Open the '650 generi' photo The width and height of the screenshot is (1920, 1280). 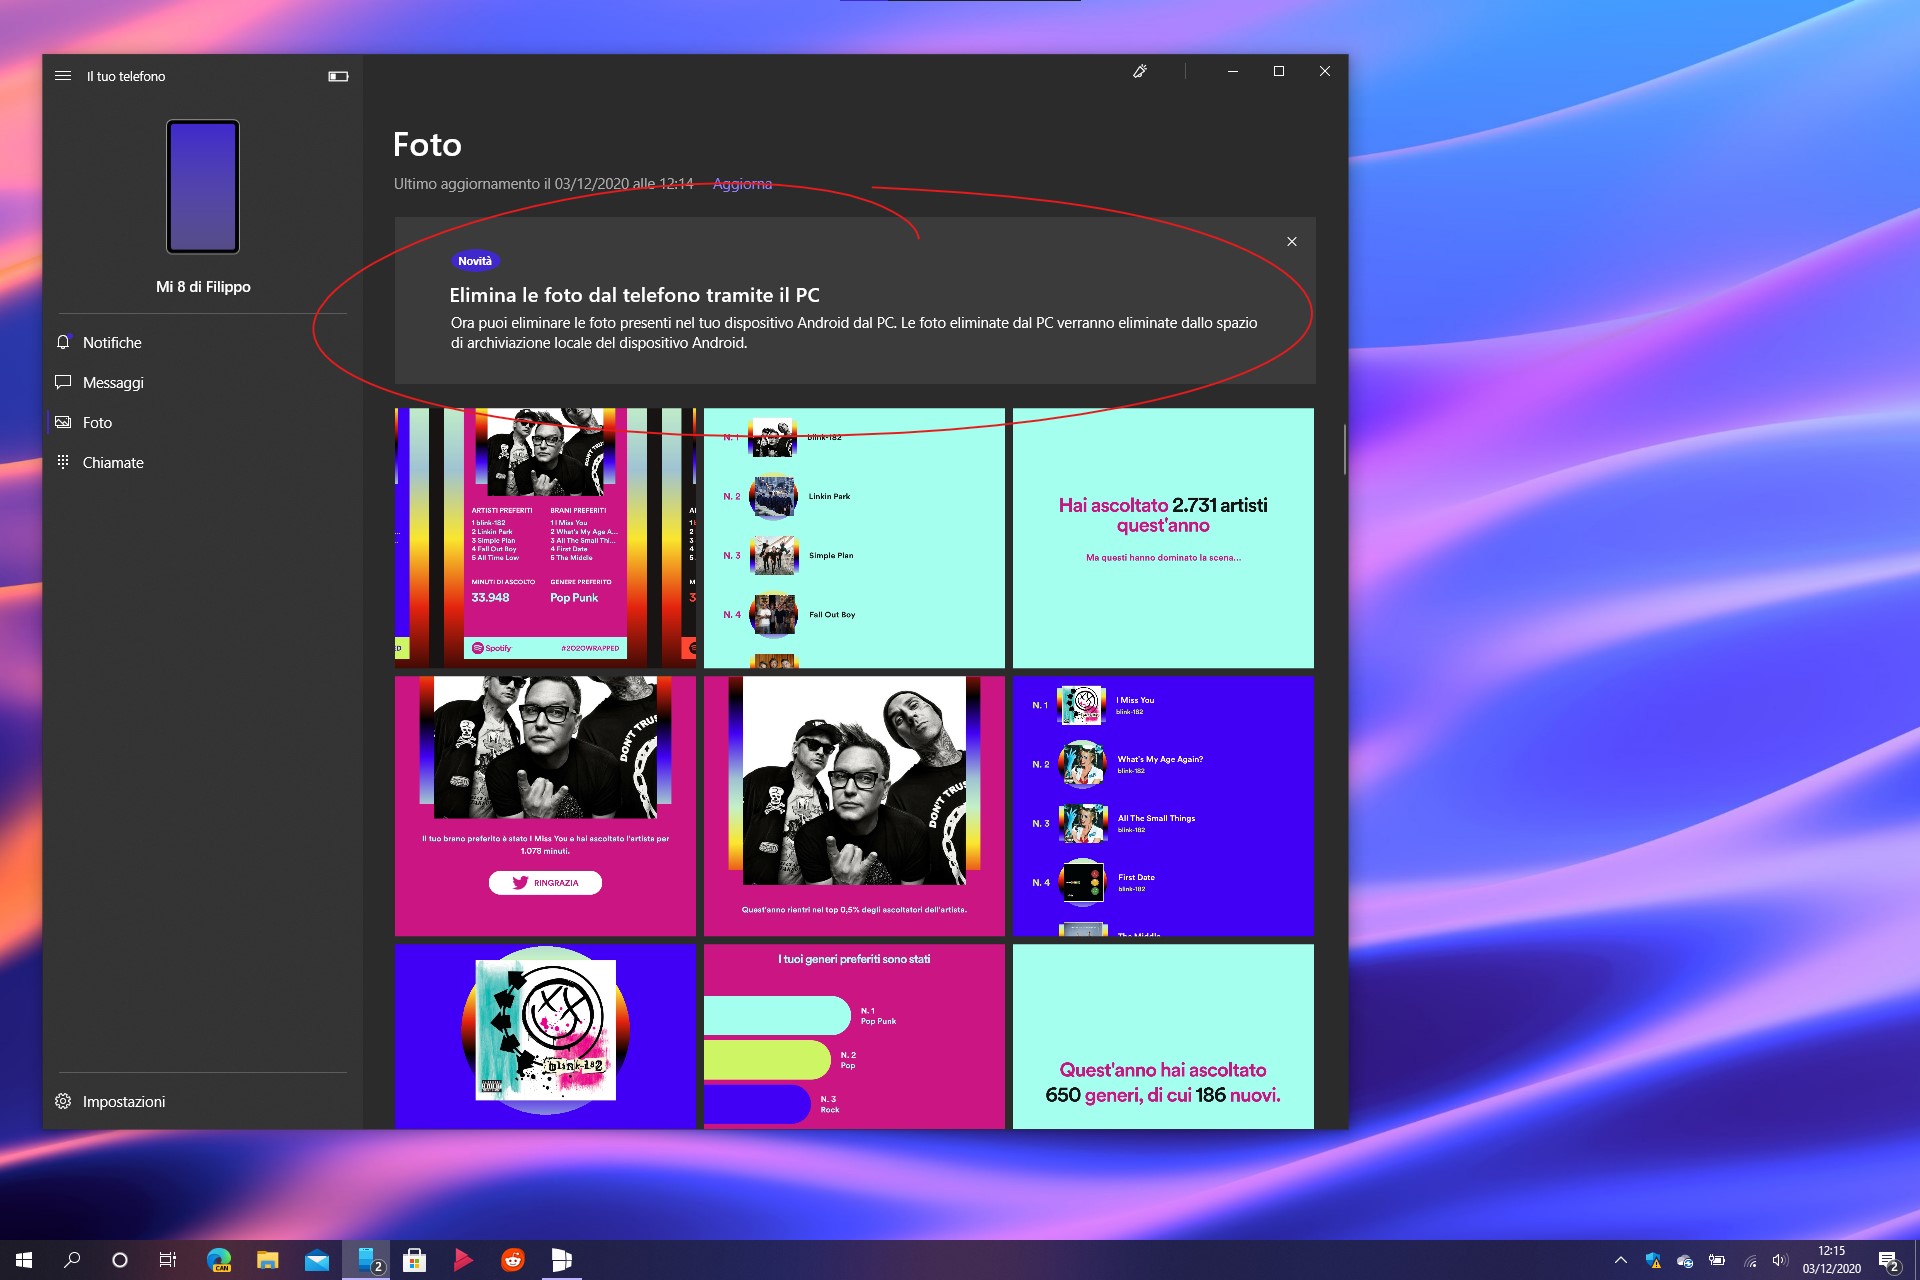pos(1163,1037)
